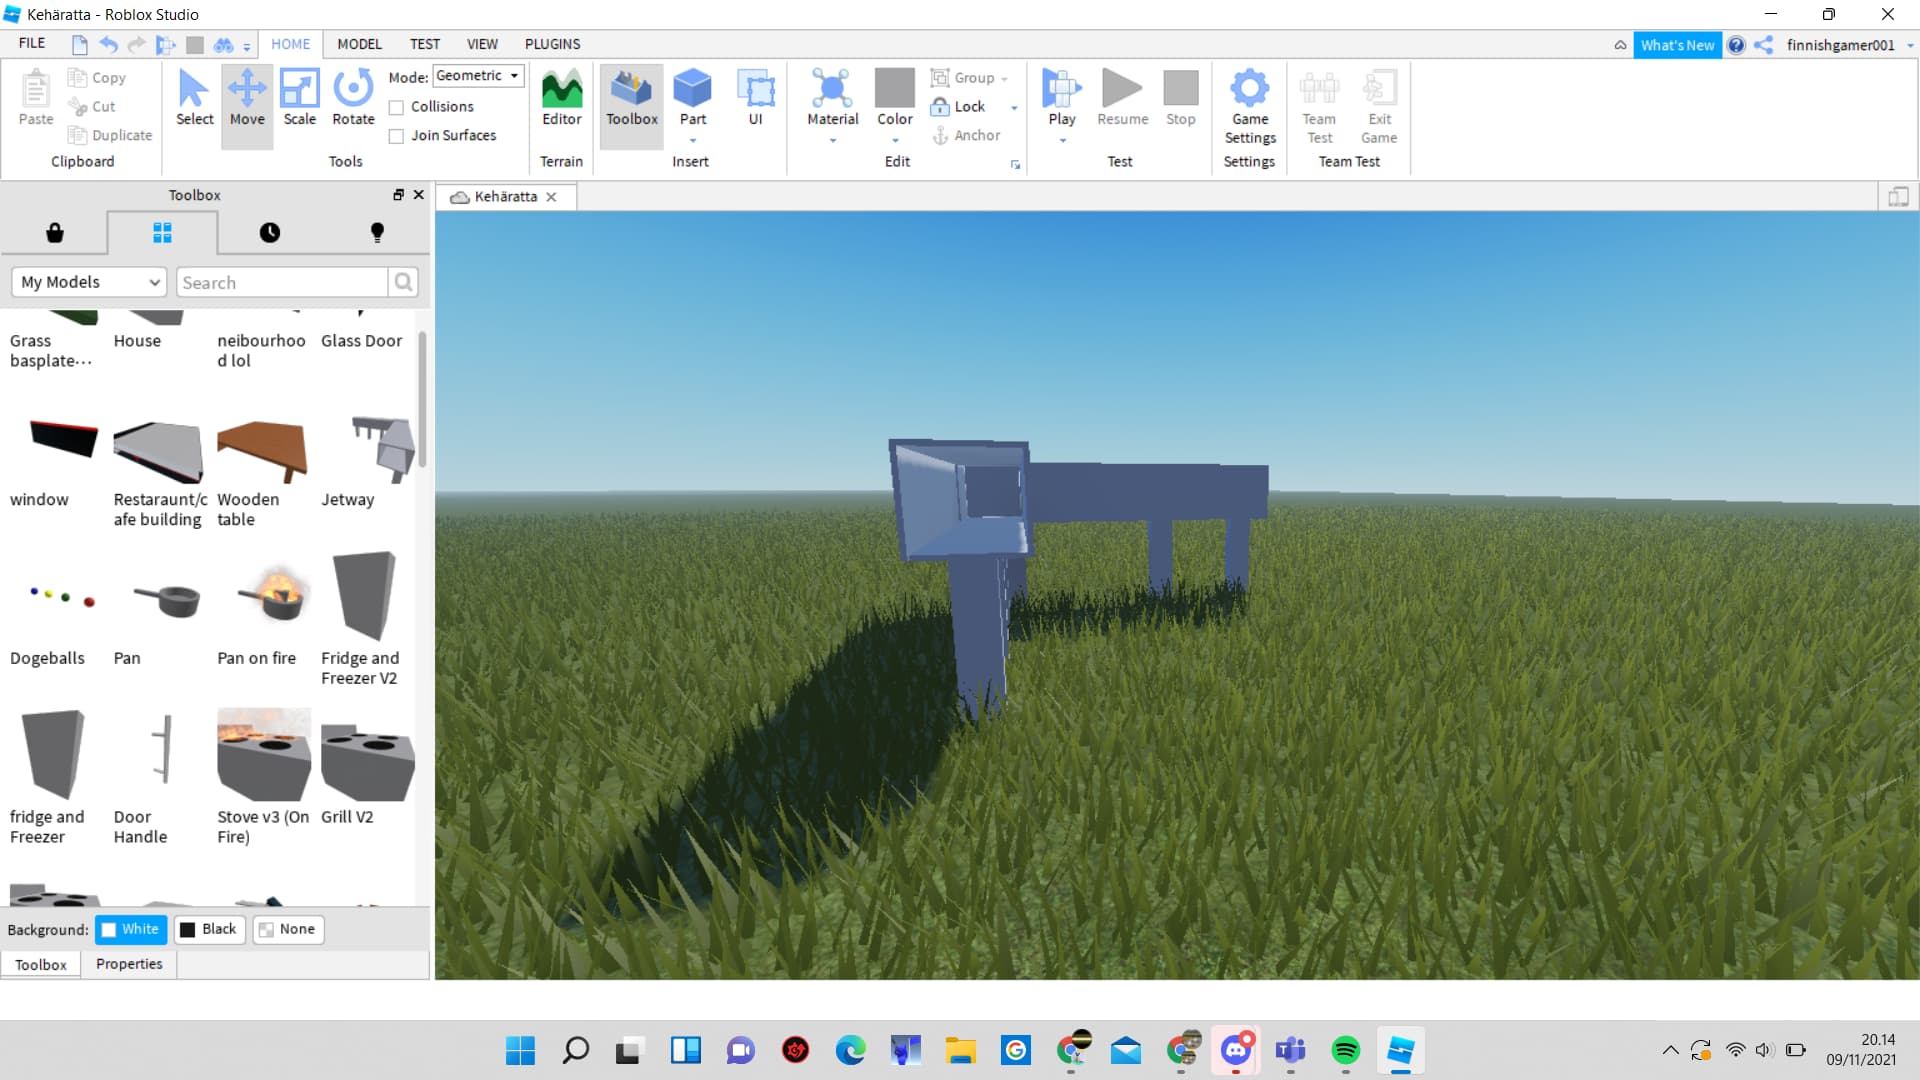The image size is (1920, 1080).
Task: Click the Toolbox search field
Action: [x=282, y=282]
